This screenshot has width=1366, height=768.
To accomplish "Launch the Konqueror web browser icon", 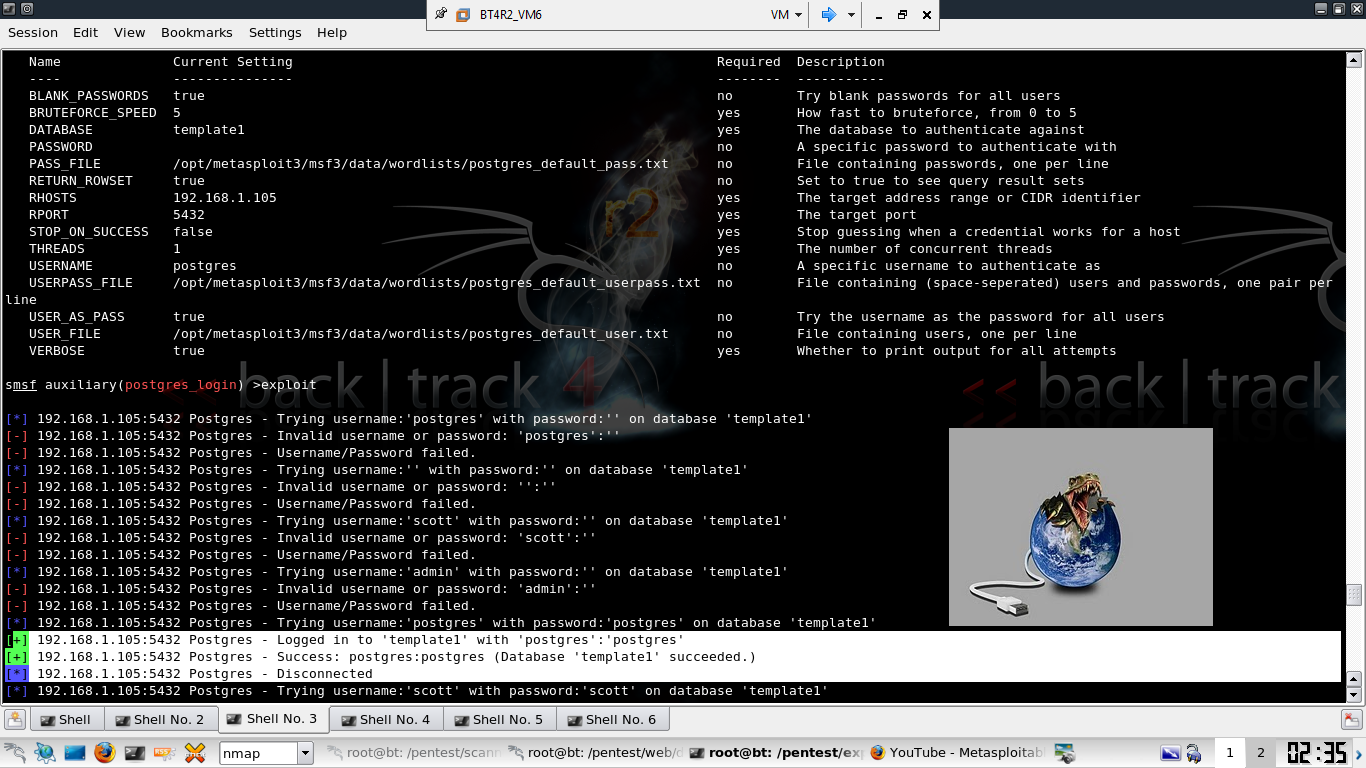I will (x=45, y=752).
